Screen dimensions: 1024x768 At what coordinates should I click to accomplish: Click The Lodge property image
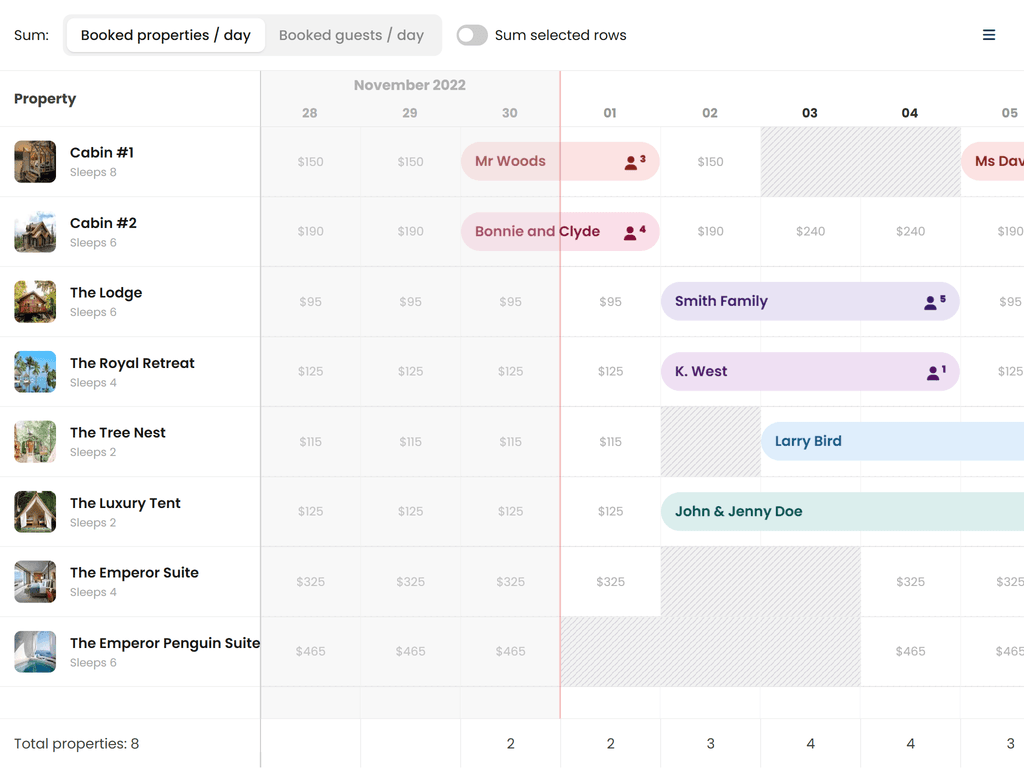click(35, 302)
